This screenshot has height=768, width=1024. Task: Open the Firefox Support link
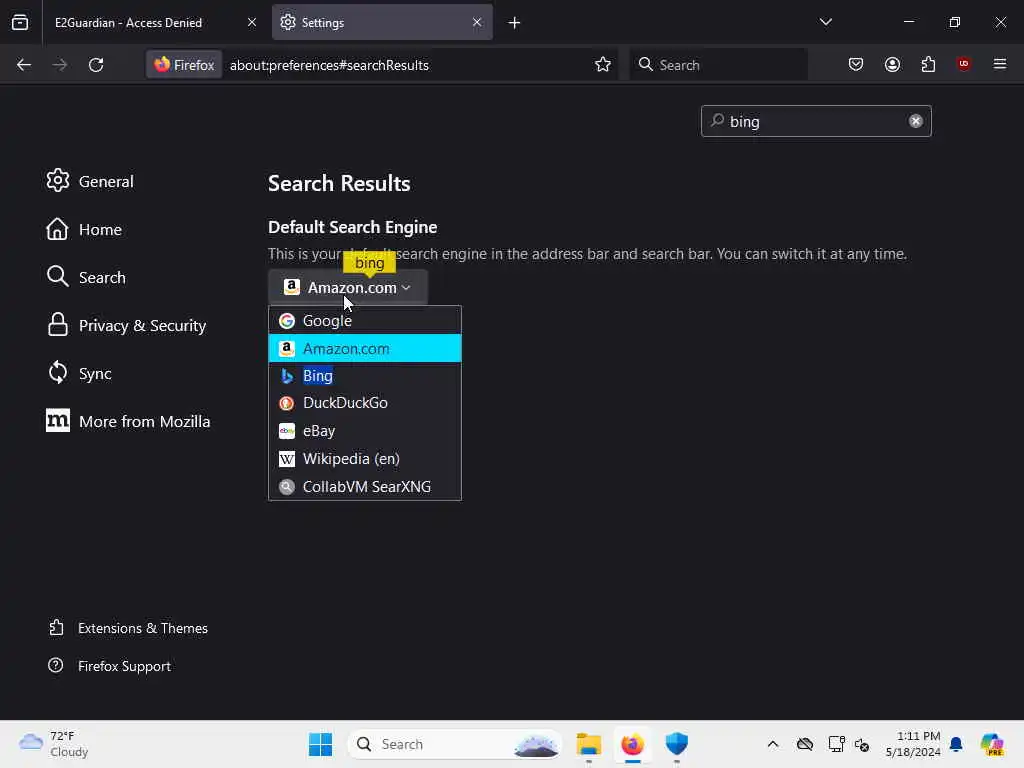(x=110, y=665)
